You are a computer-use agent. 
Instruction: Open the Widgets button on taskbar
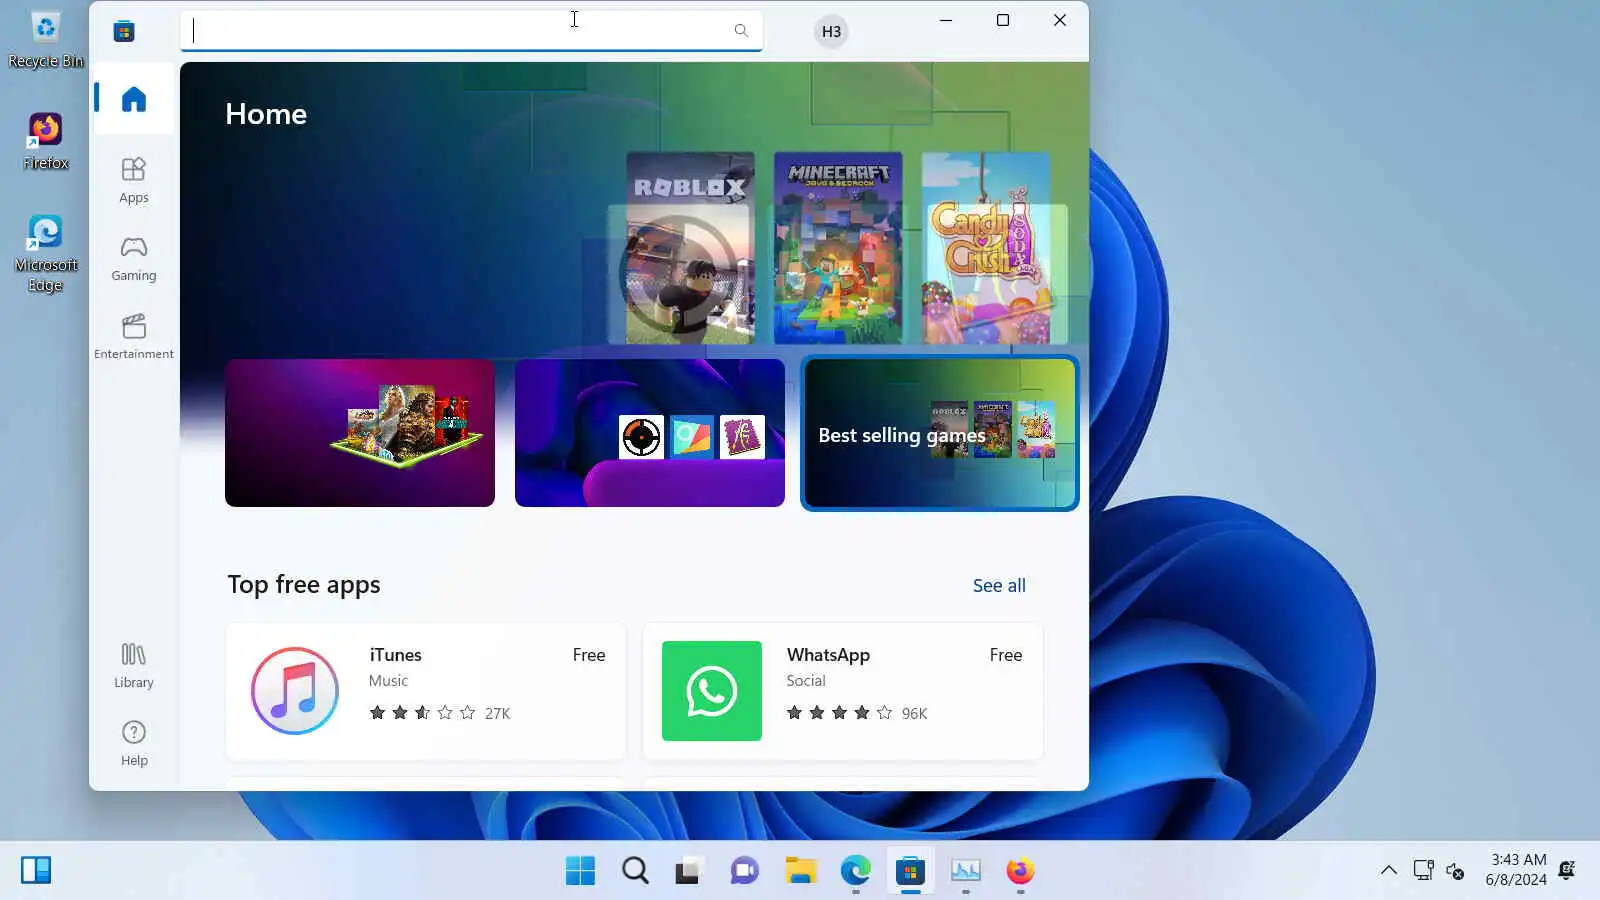point(36,870)
